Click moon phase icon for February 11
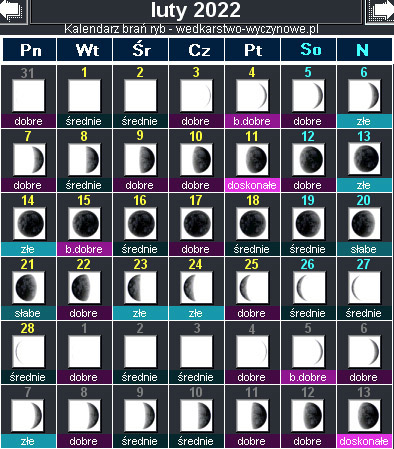 [x=252, y=159]
